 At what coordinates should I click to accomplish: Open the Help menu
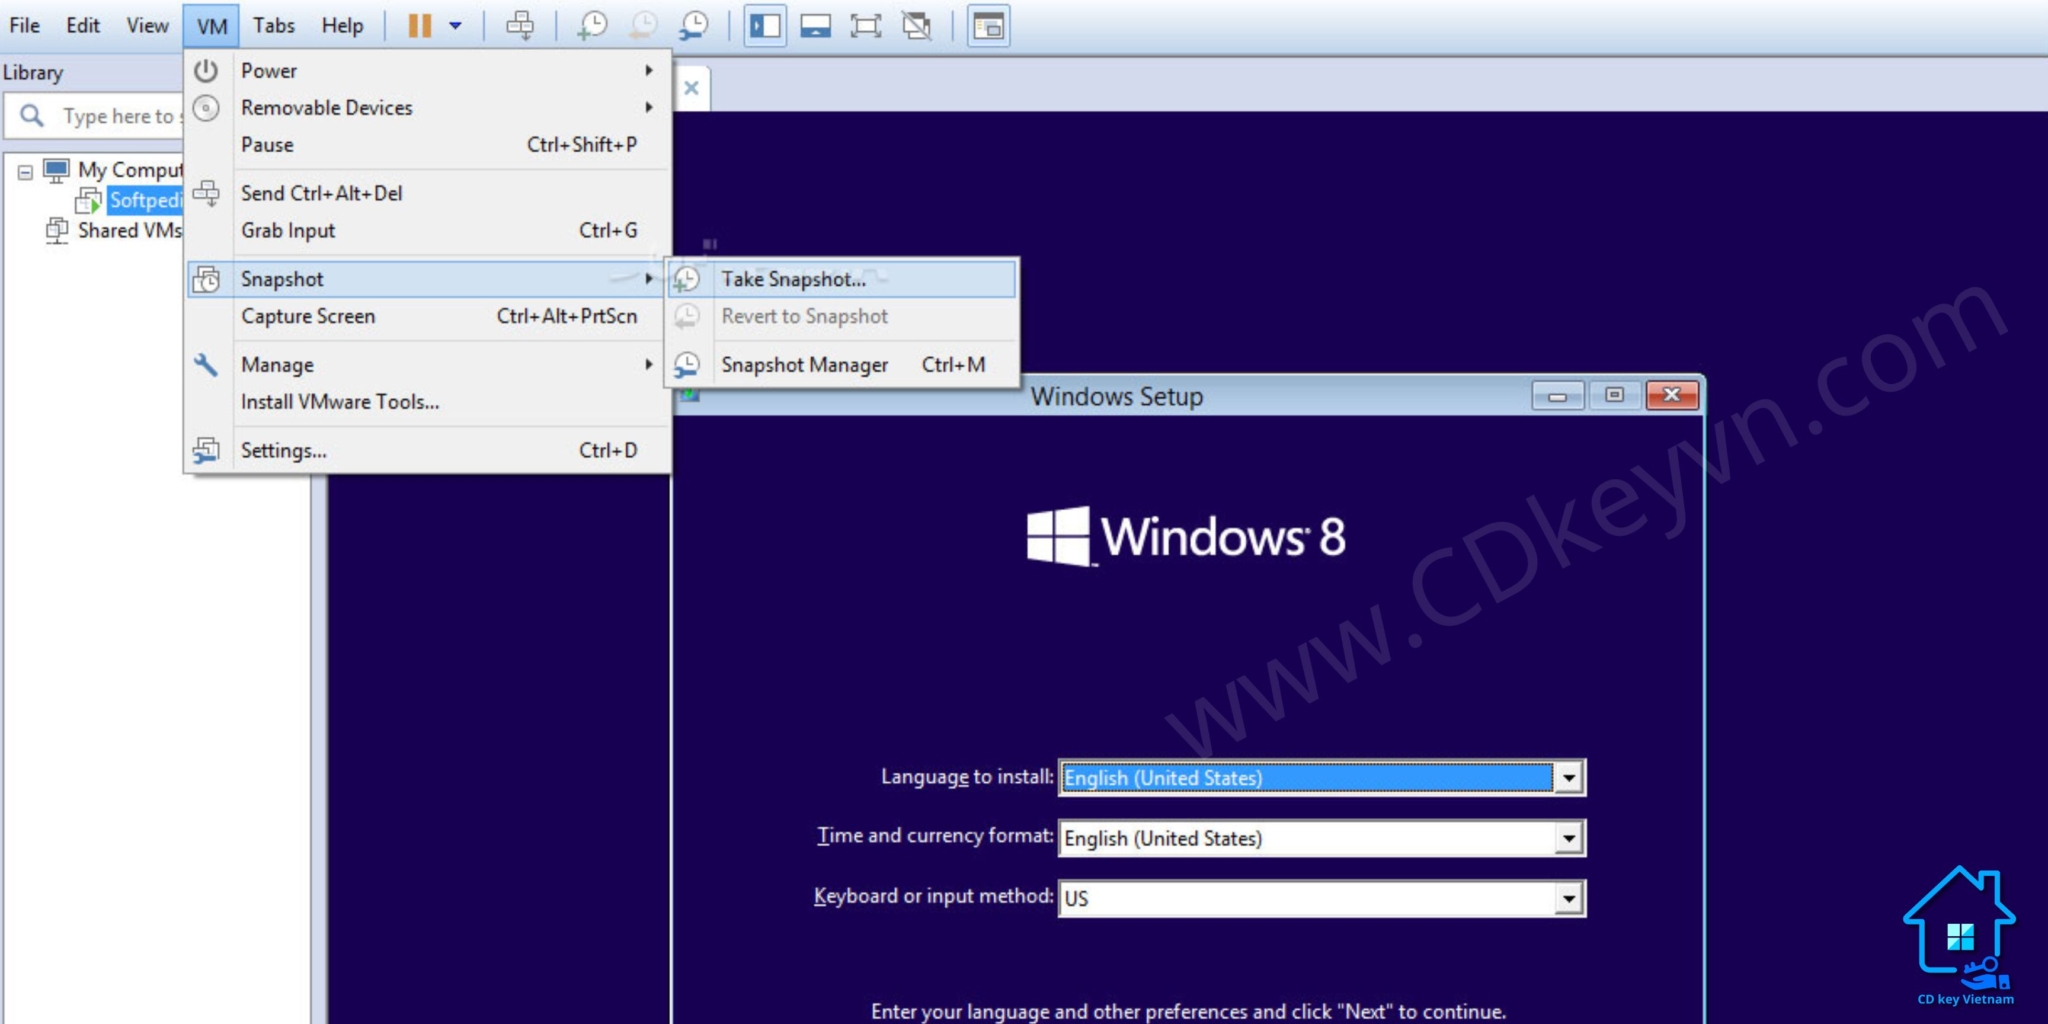(x=342, y=25)
